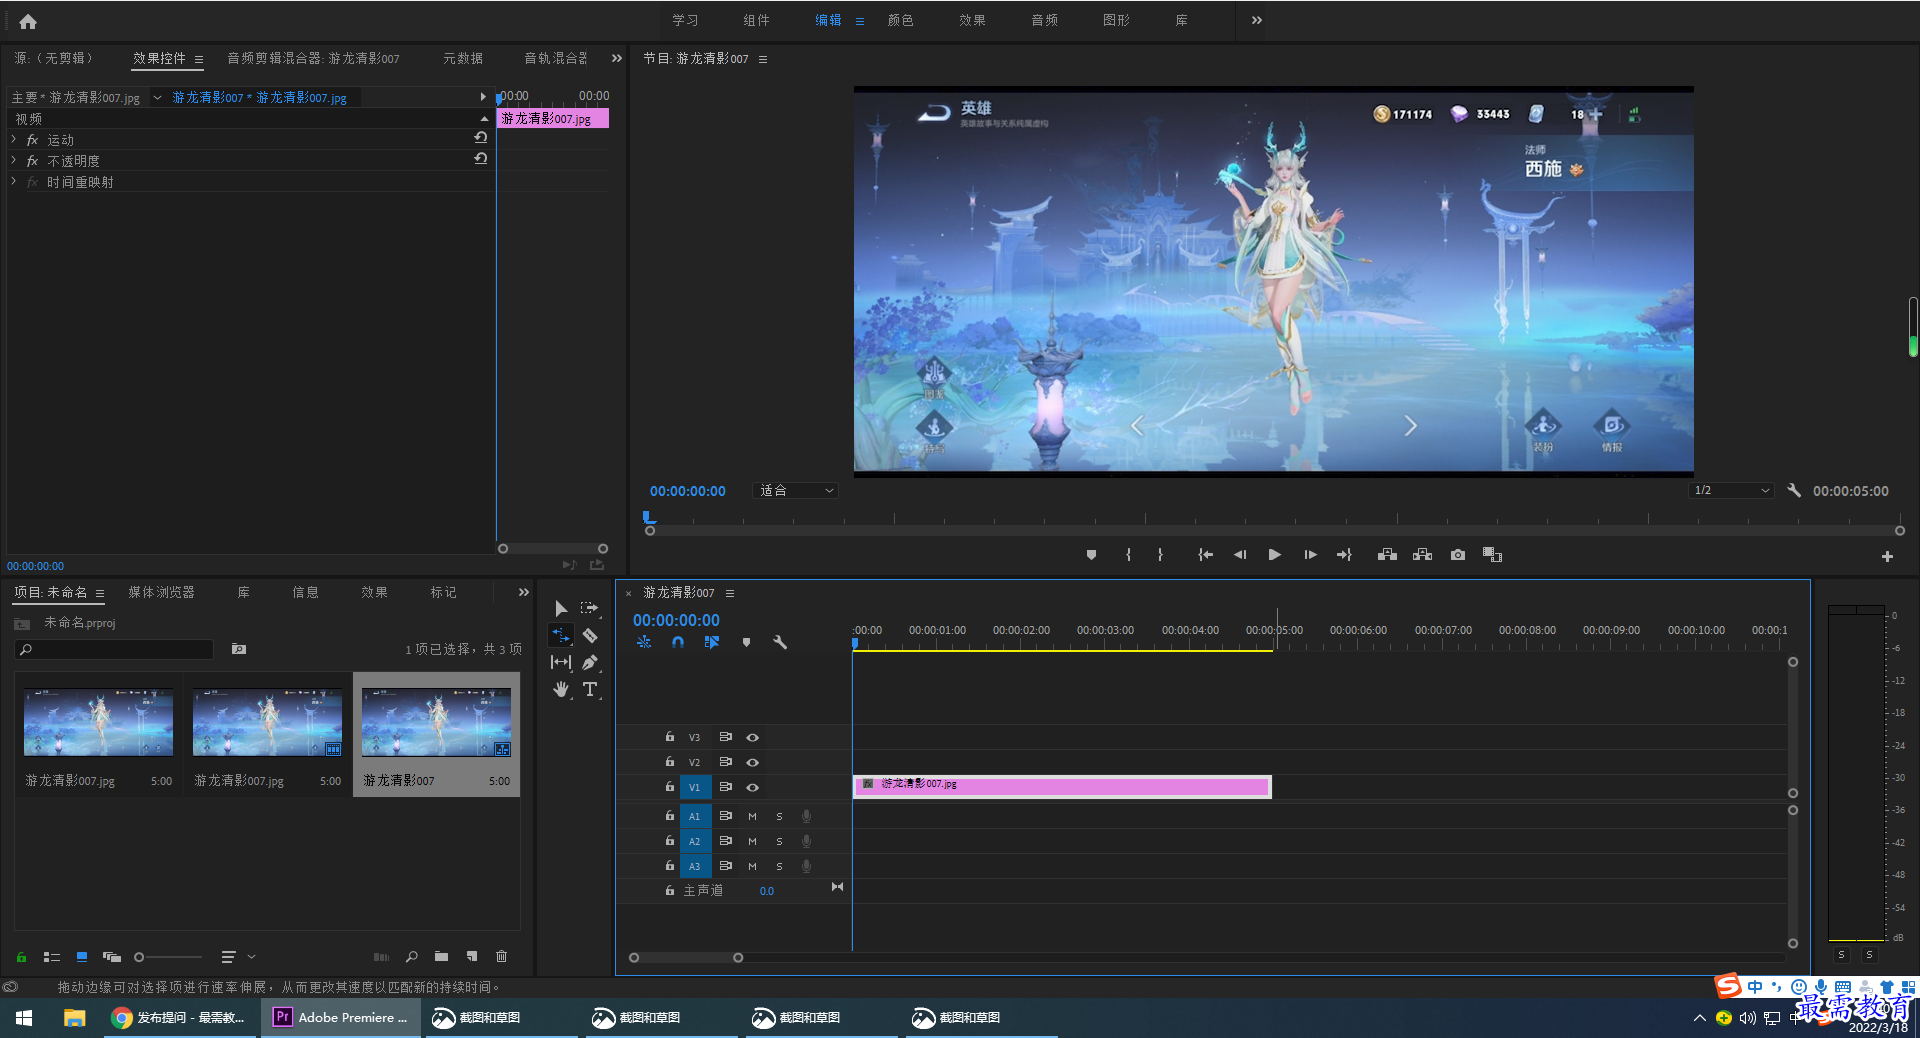Open timeline display settings wrench
This screenshot has height=1038, width=1920.
tap(780, 642)
